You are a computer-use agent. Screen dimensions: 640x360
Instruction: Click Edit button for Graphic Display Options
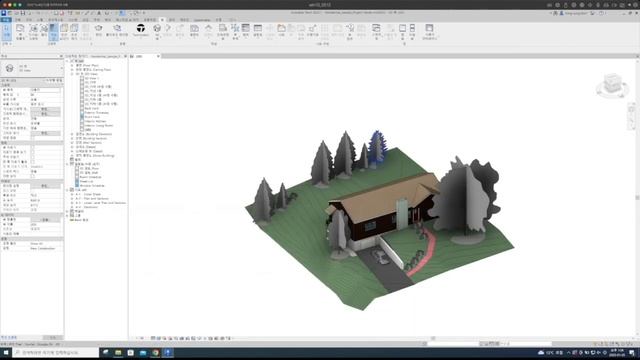(45, 114)
